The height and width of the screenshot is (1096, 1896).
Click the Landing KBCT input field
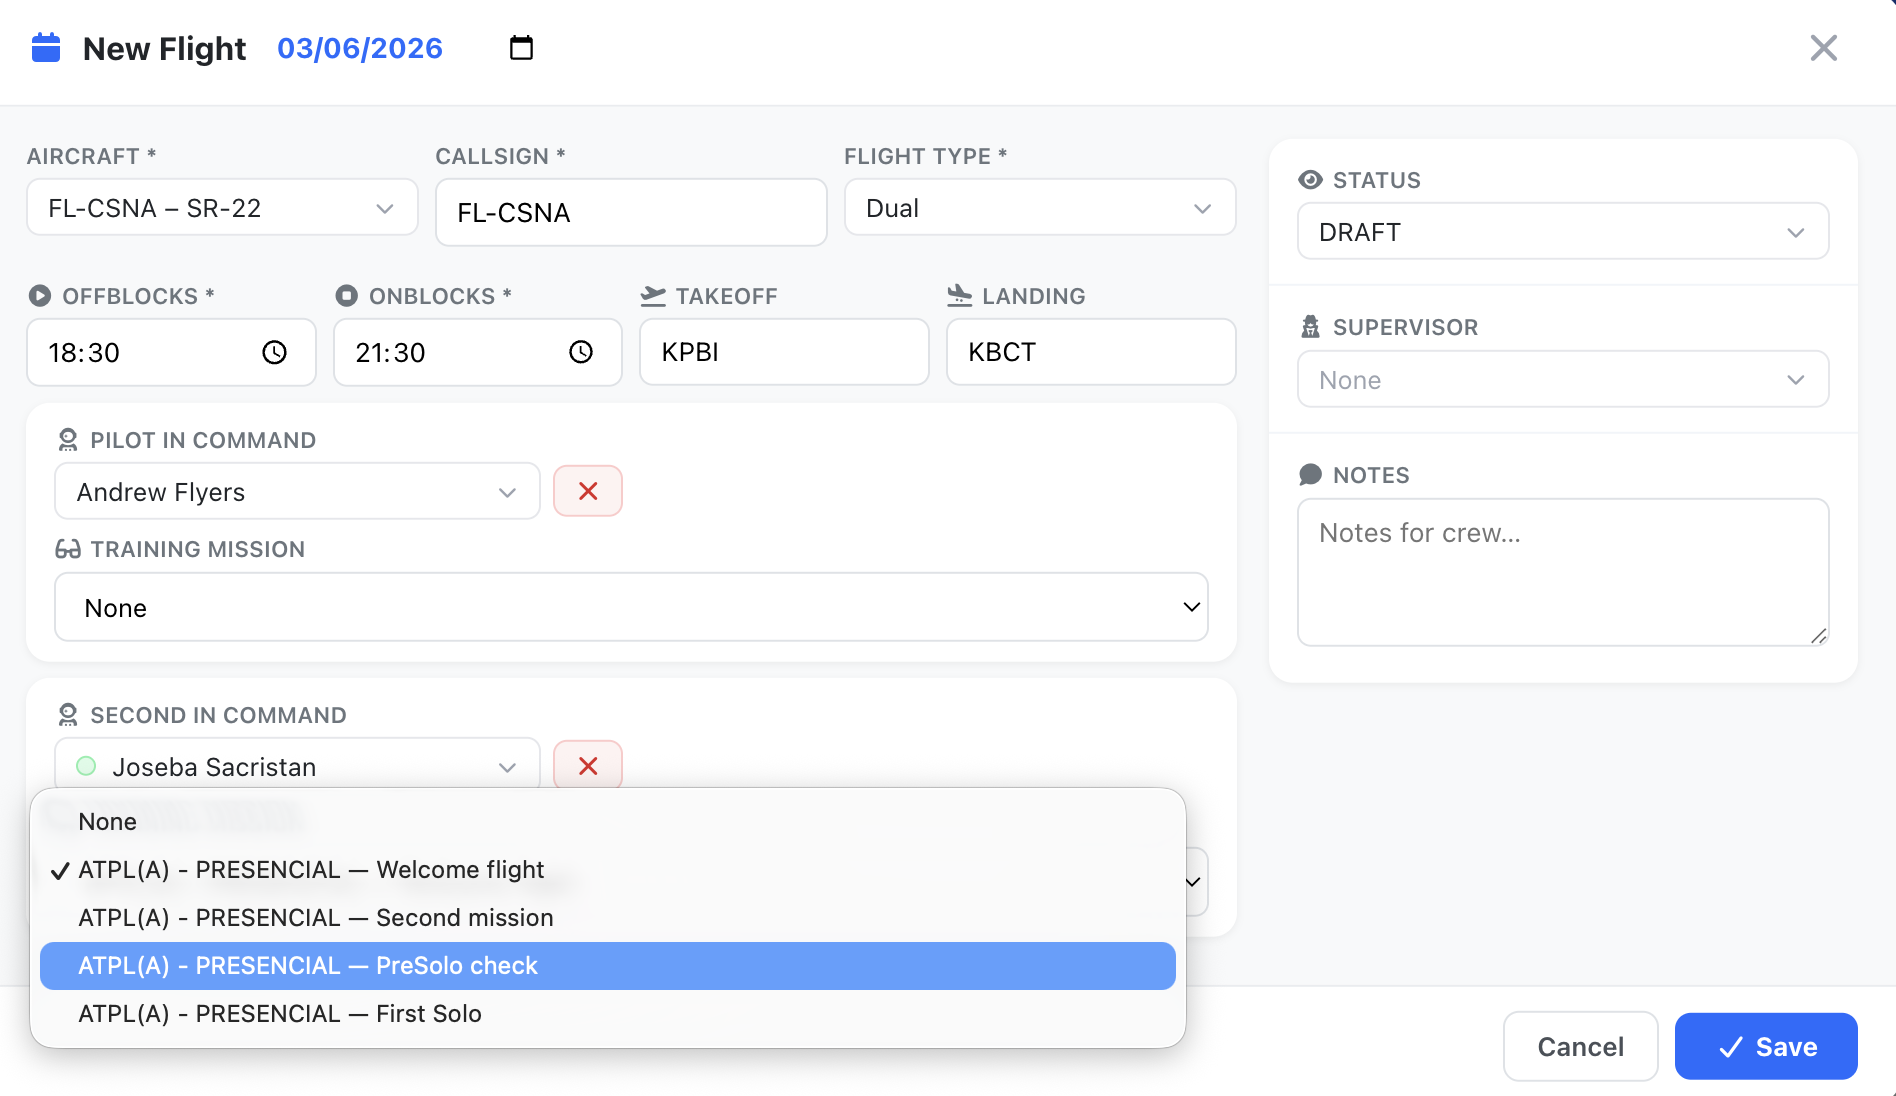[1091, 352]
